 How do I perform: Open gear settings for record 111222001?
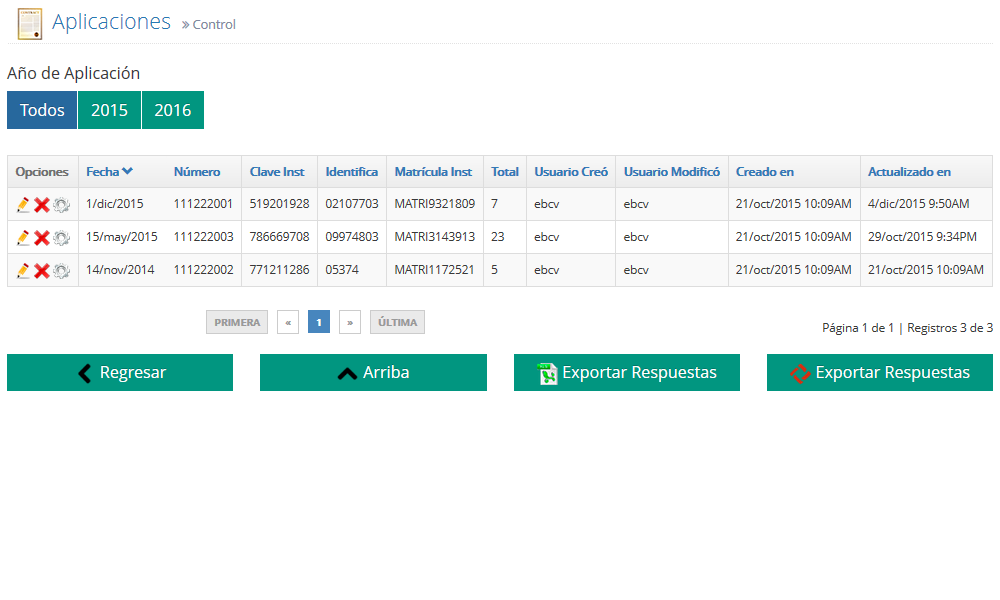[x=61, y=204]
